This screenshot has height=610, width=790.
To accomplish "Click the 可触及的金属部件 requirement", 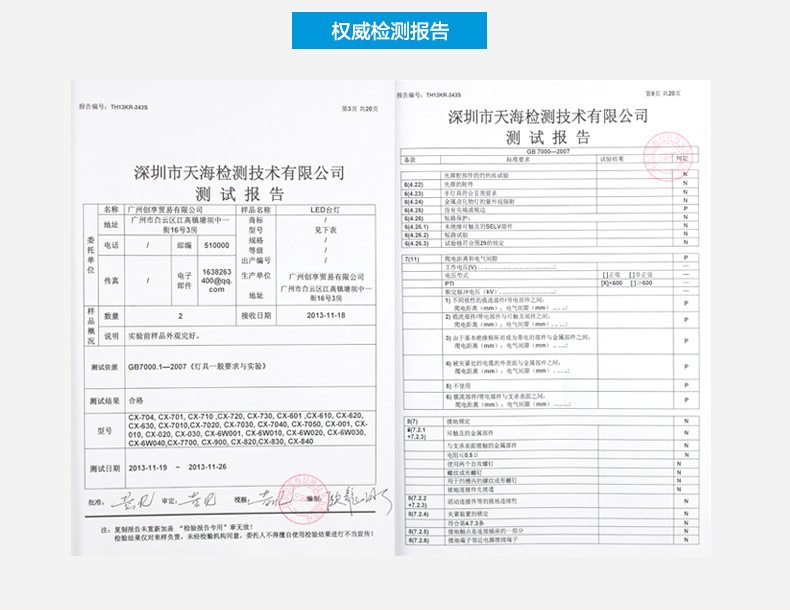I will 470,433.
